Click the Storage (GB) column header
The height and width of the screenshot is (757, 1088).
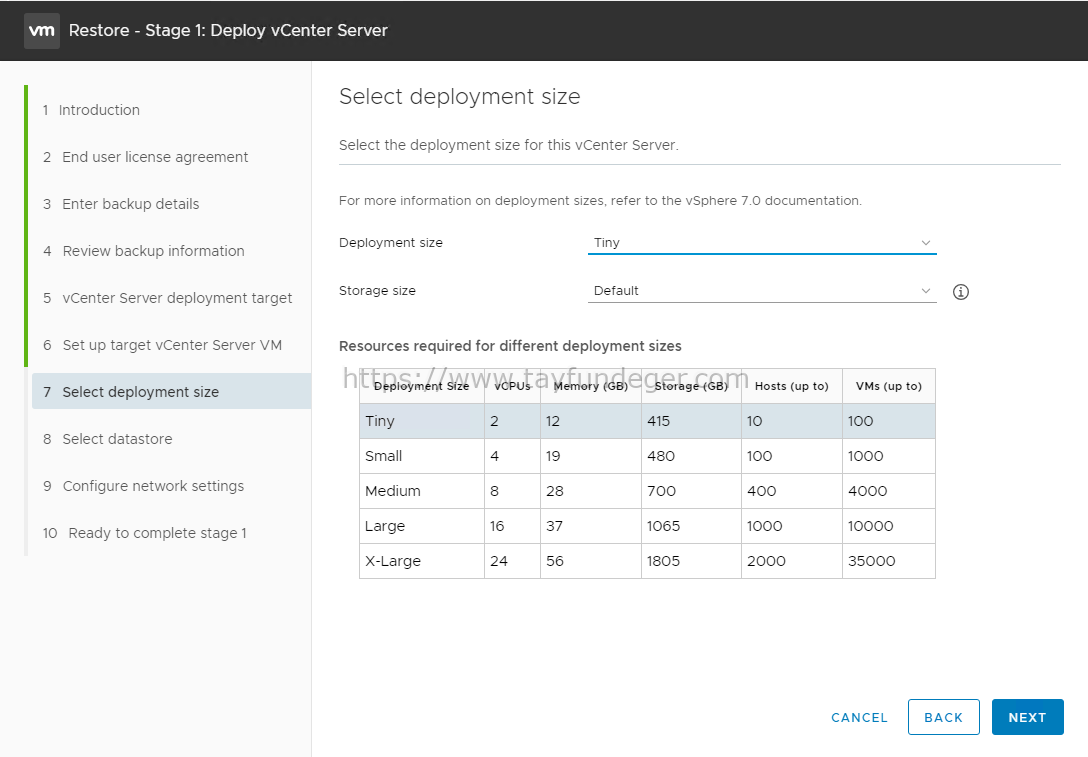691,386
